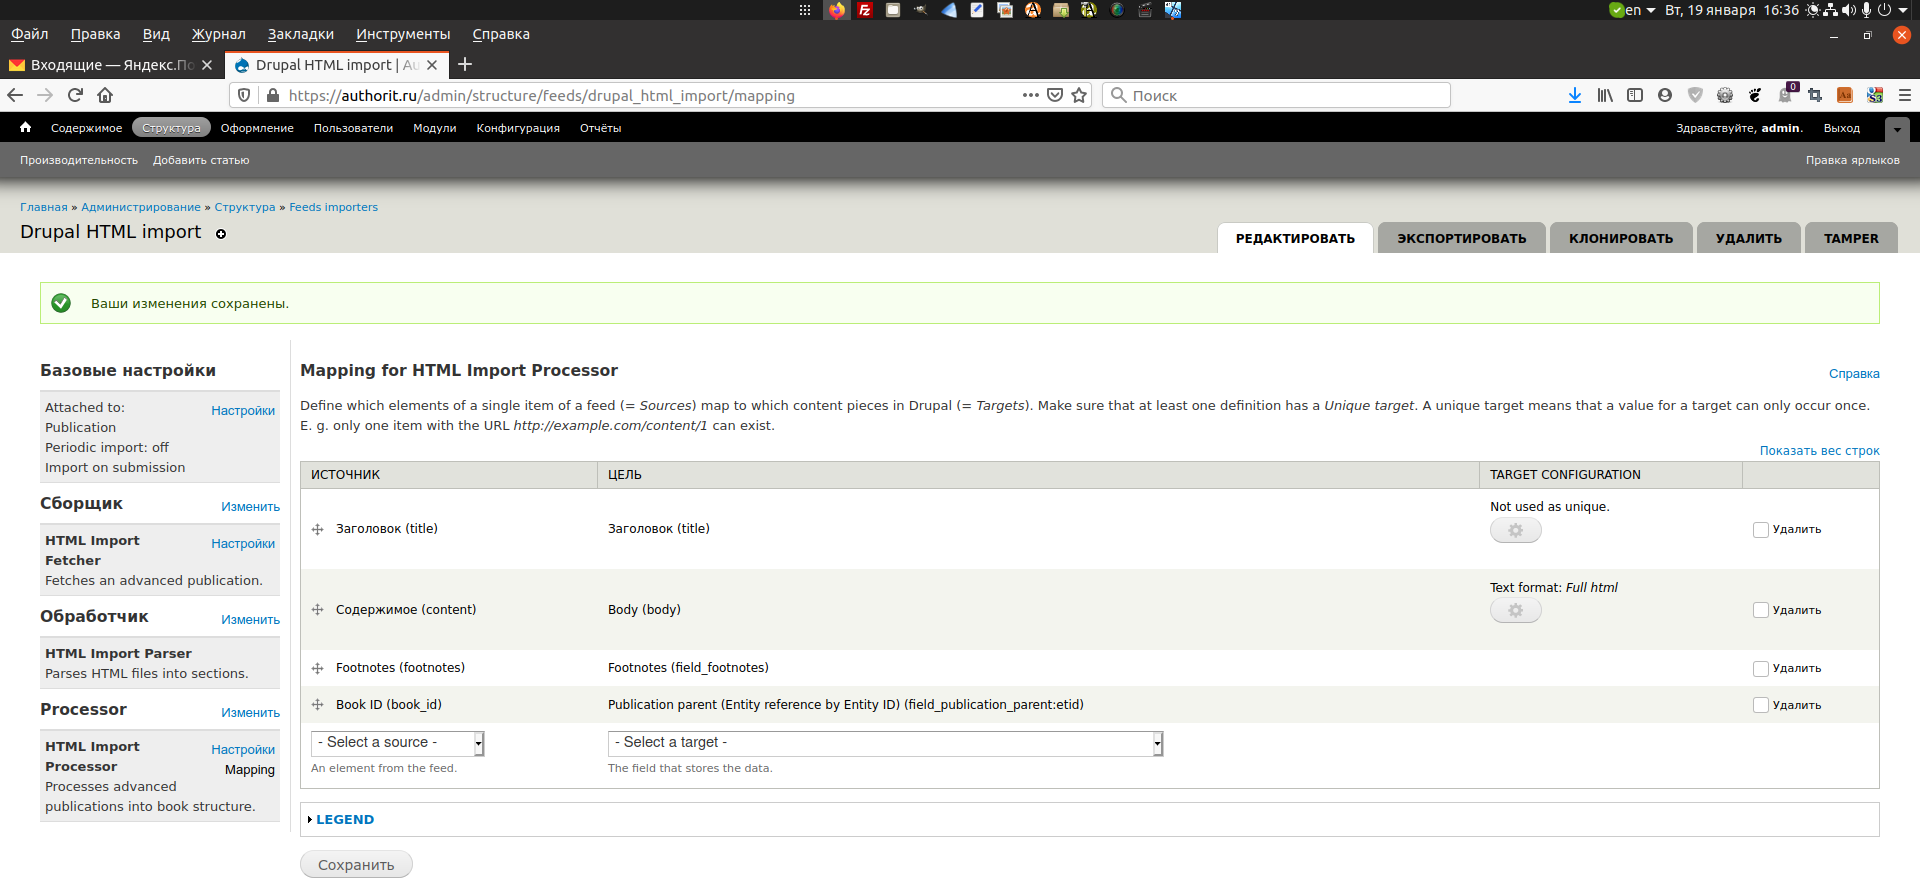The image size is (1920, 893).
Task: Open the Файл menu
Action: (30, 34)
